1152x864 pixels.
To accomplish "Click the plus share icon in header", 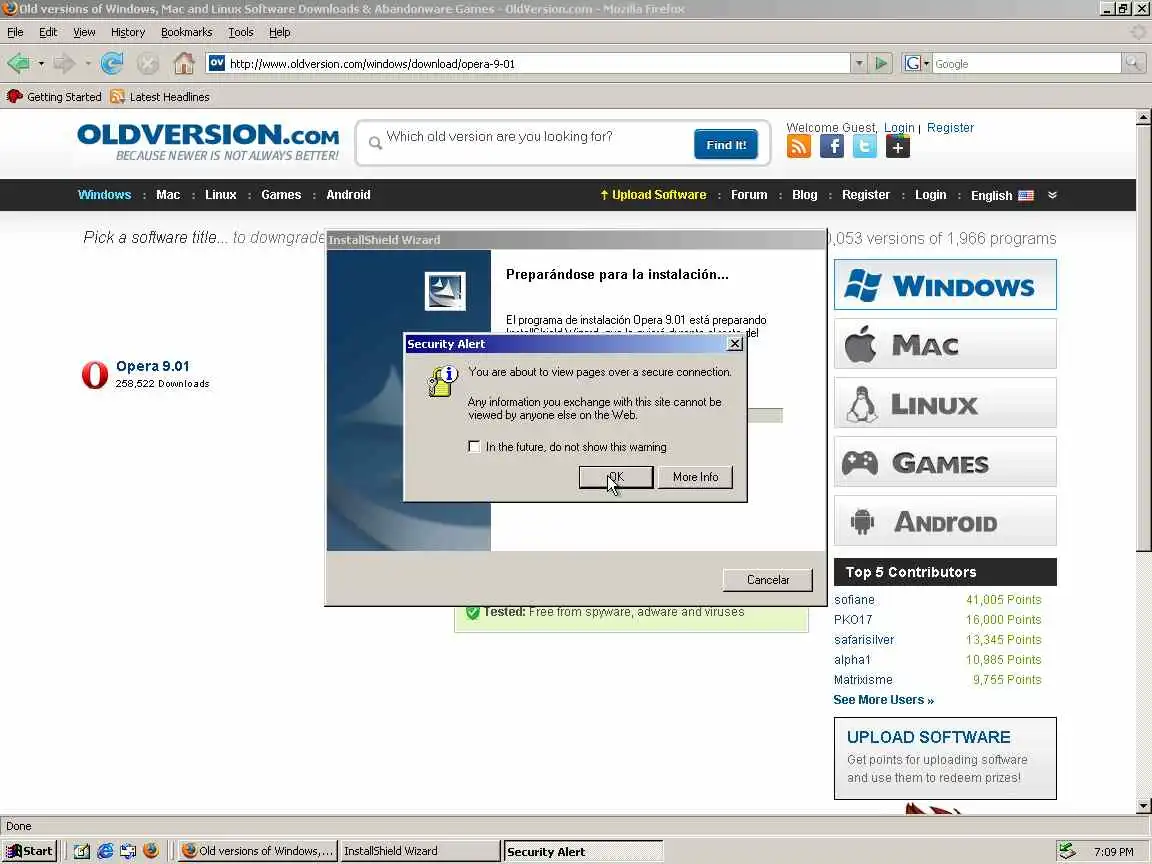I will pos(898,146).
